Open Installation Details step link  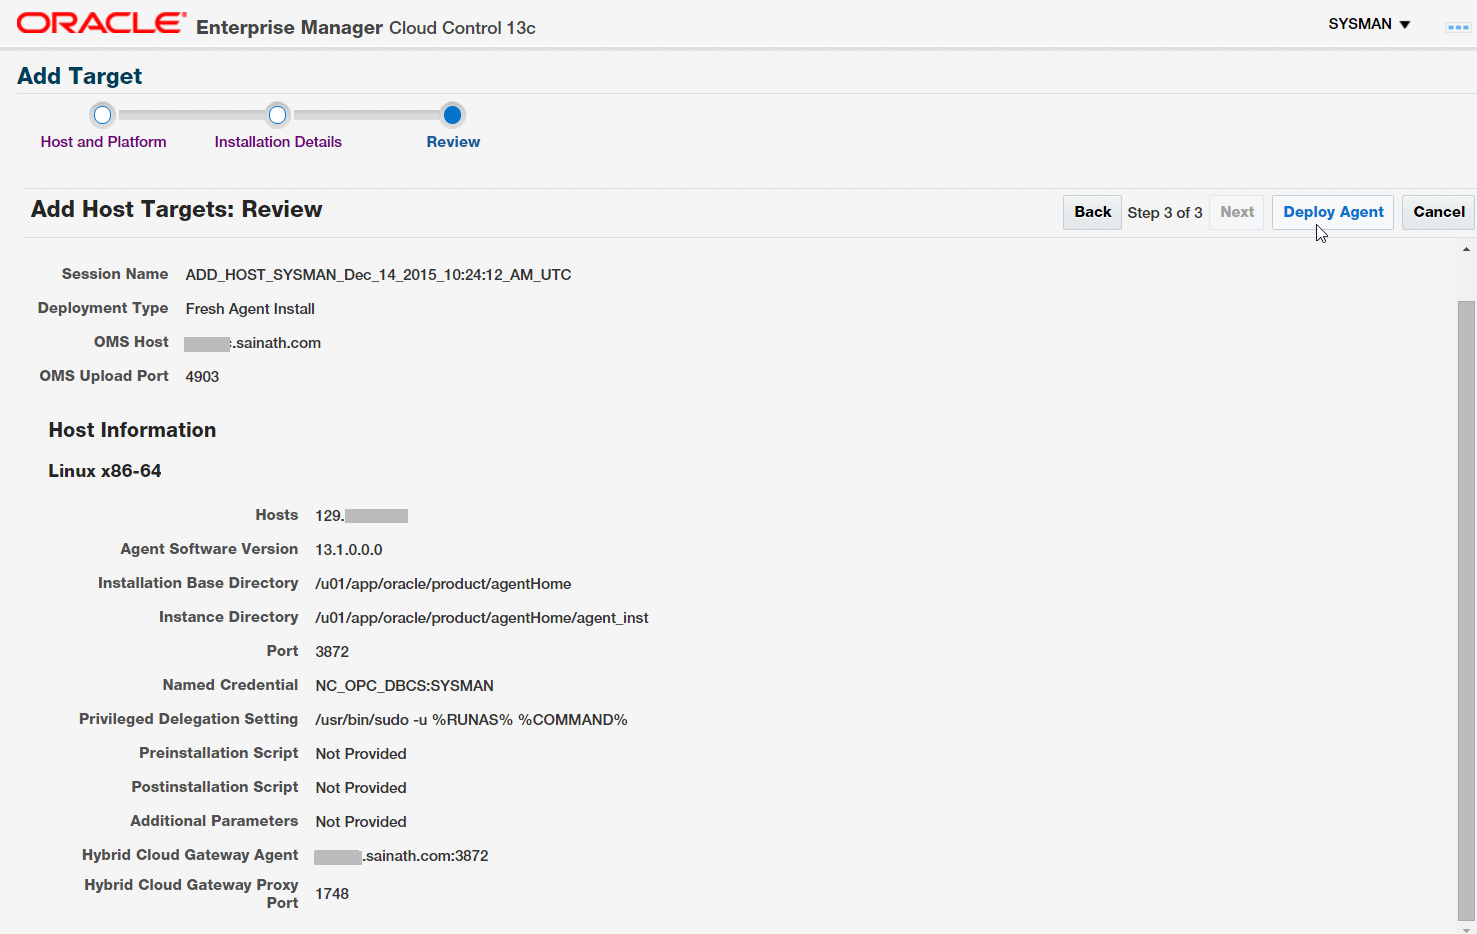[x=278, y=142]
